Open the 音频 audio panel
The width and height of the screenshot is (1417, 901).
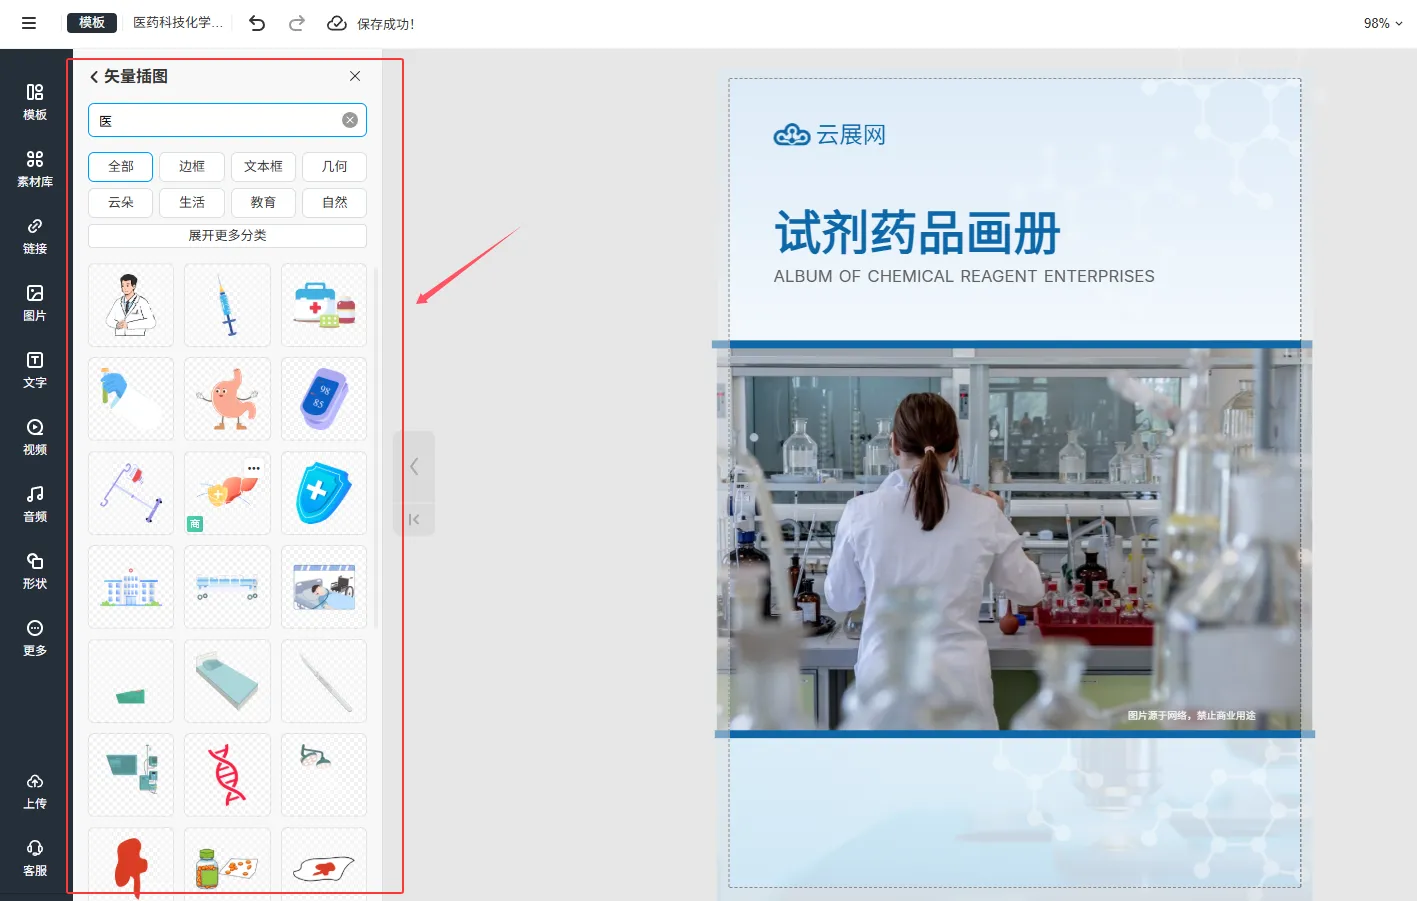point(35,503)
